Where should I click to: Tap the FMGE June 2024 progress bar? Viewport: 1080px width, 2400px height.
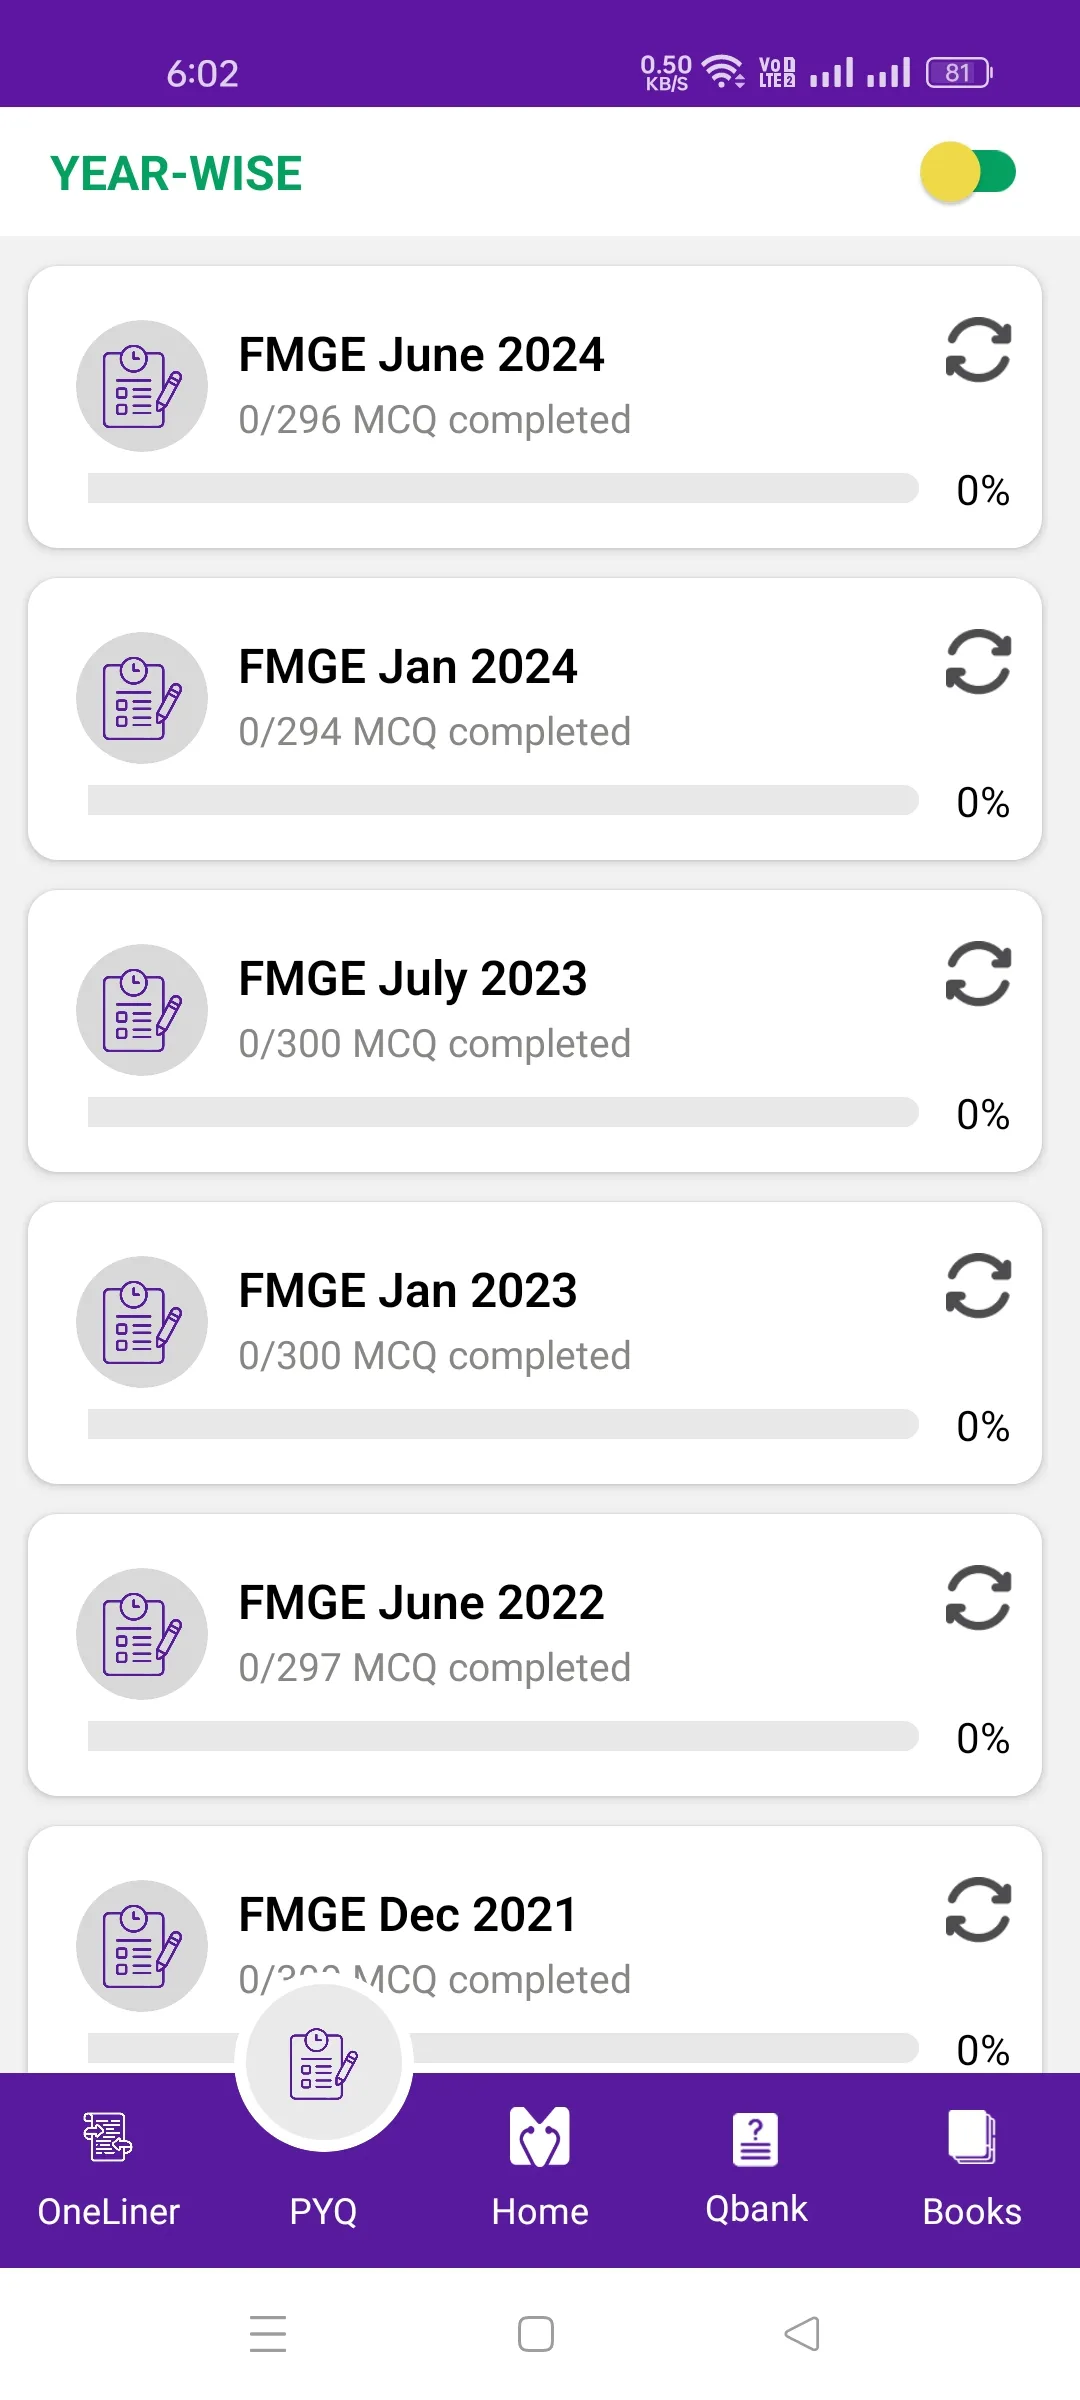[x=503, y=488]
